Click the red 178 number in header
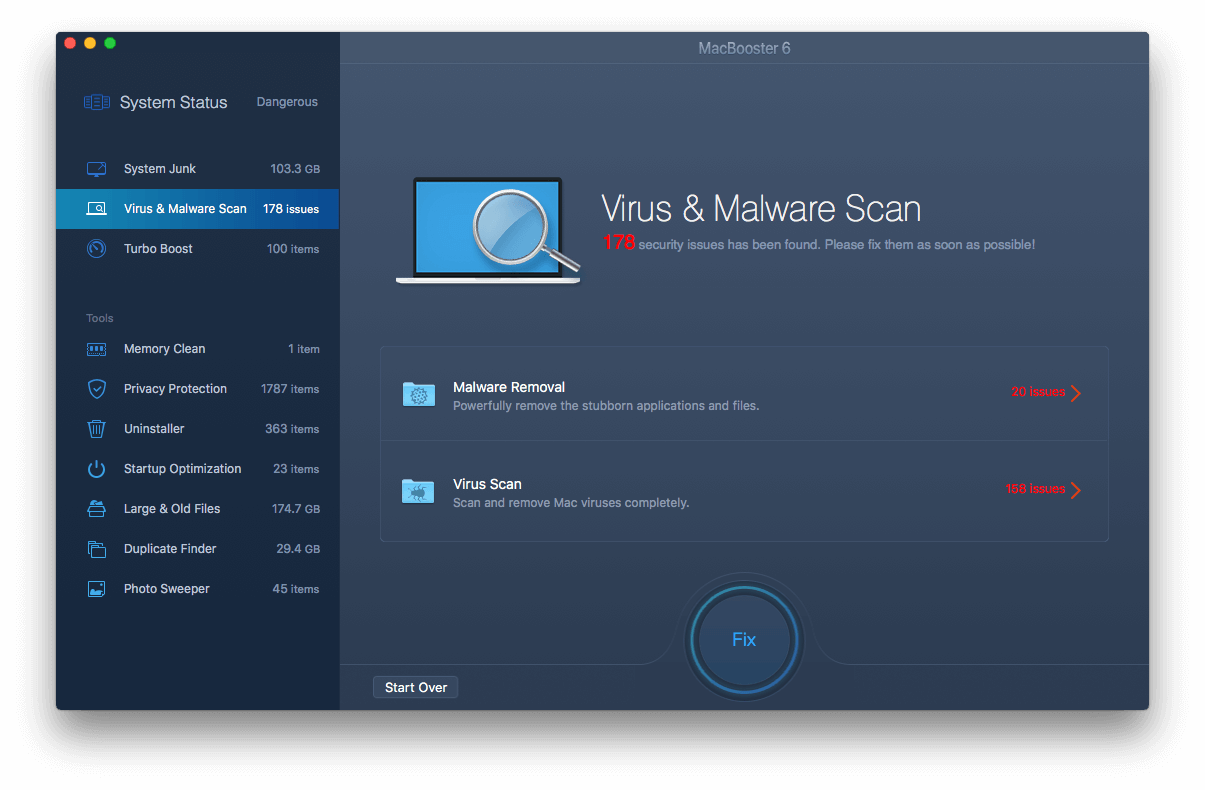Viewport: 1205px width, 790px height. 619,243
